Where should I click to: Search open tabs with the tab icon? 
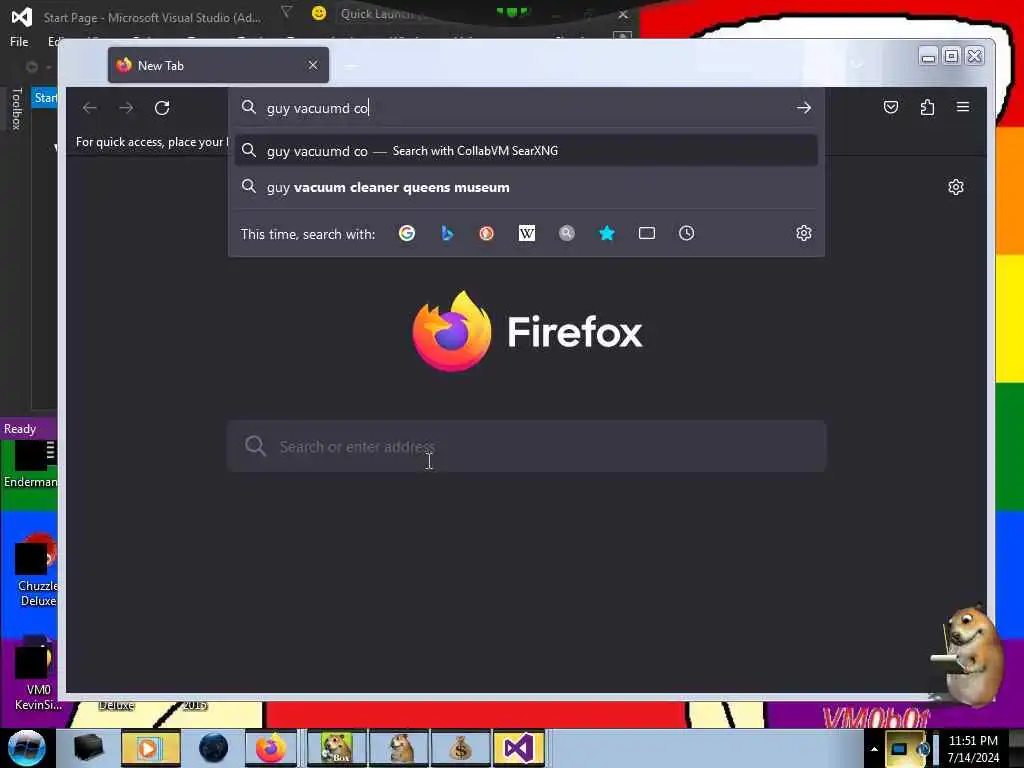(x=647, y=233)
